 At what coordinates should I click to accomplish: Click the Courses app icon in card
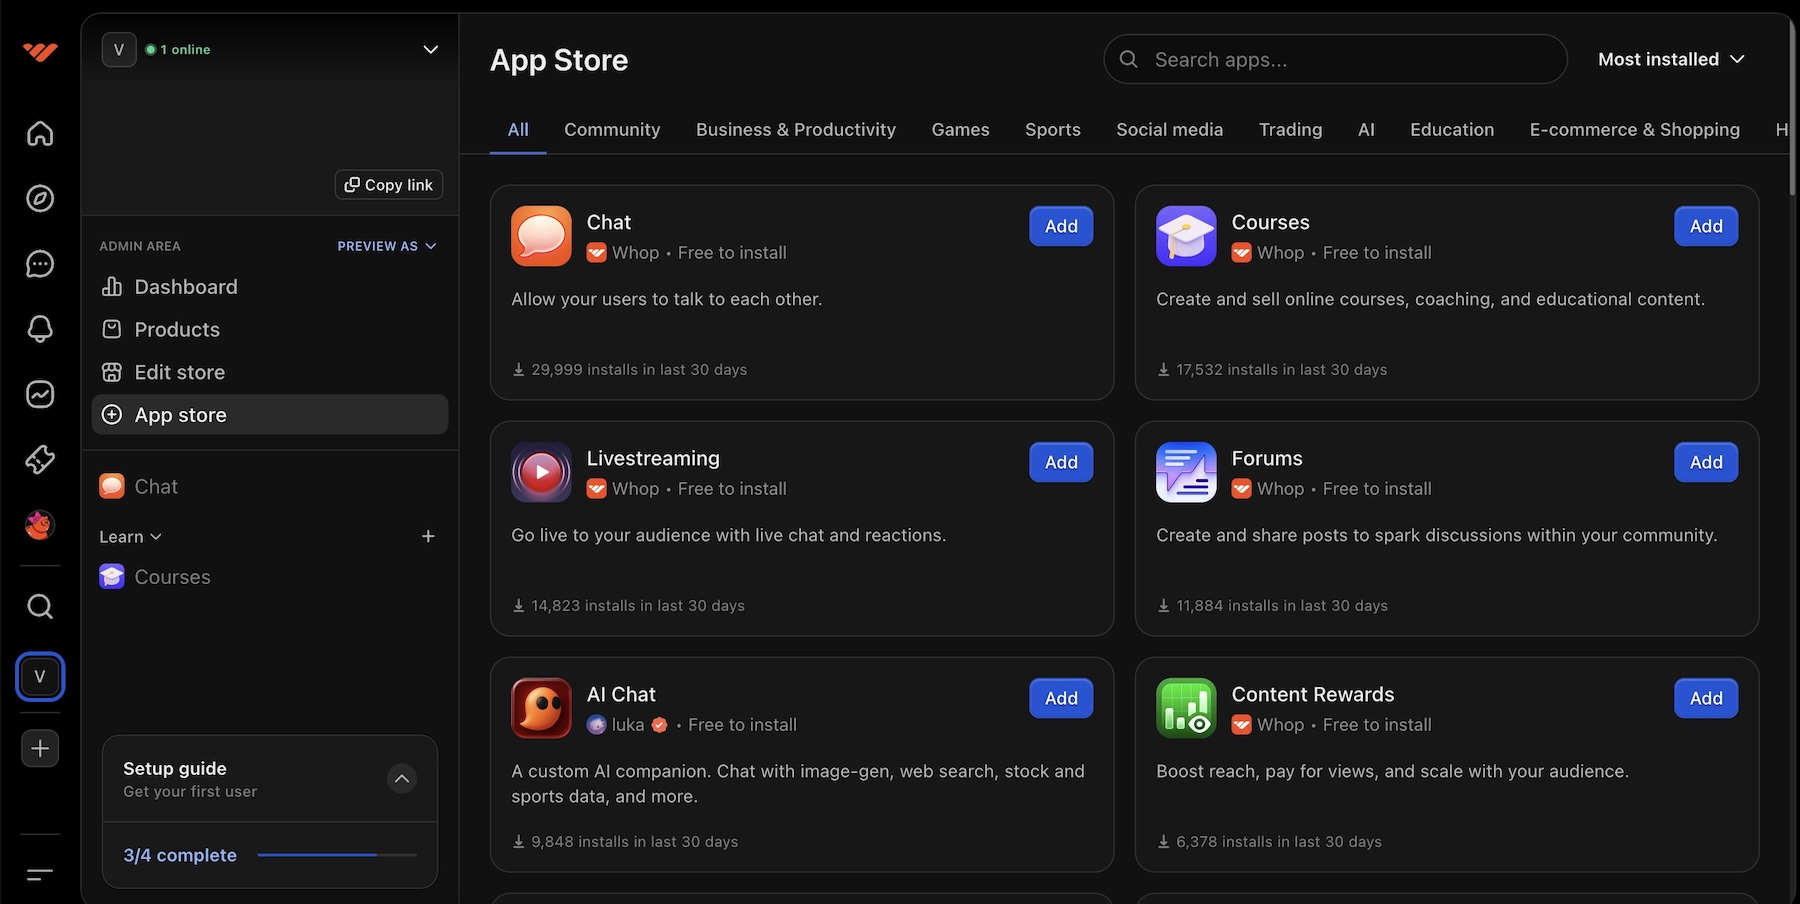tap(1186, 236)
